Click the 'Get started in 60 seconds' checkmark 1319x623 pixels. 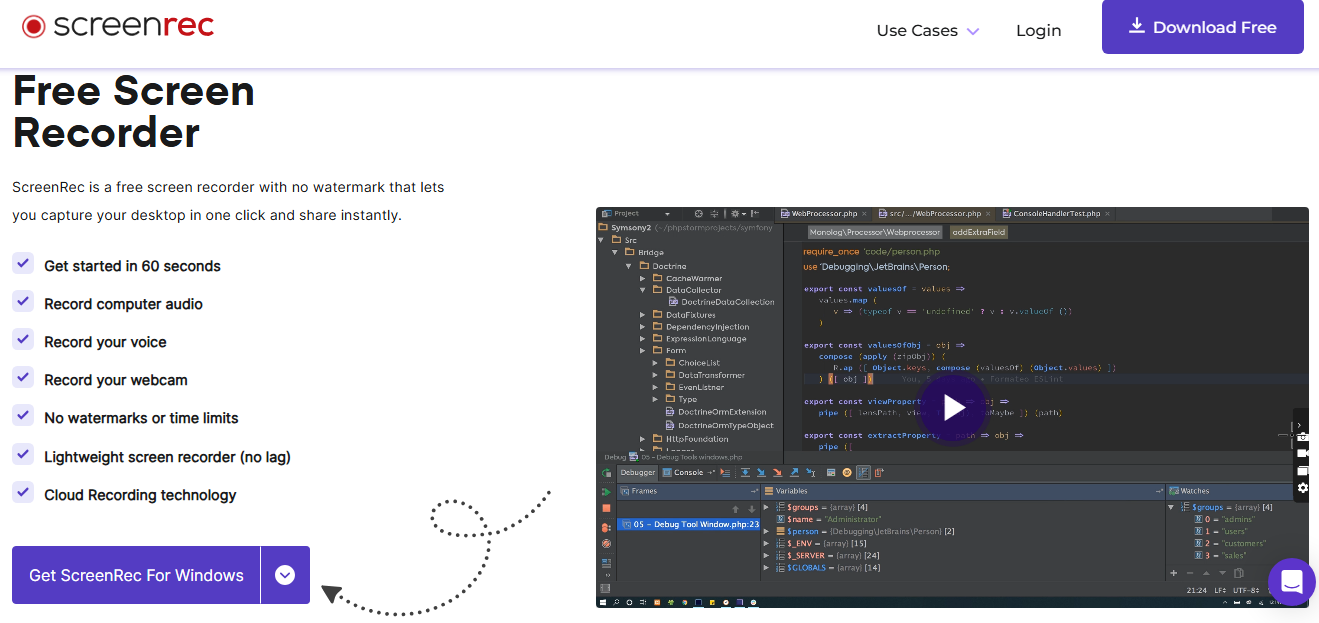(x=23, y=263)
